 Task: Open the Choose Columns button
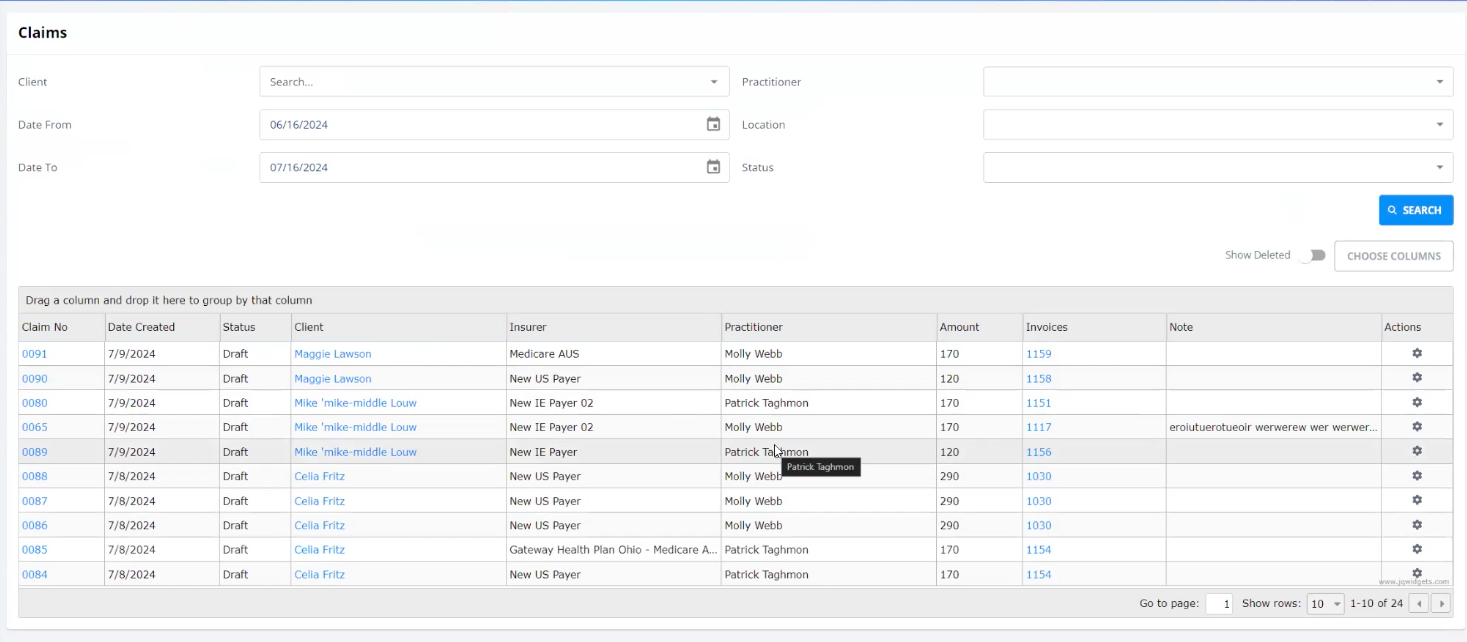(x=1393, y=256)
